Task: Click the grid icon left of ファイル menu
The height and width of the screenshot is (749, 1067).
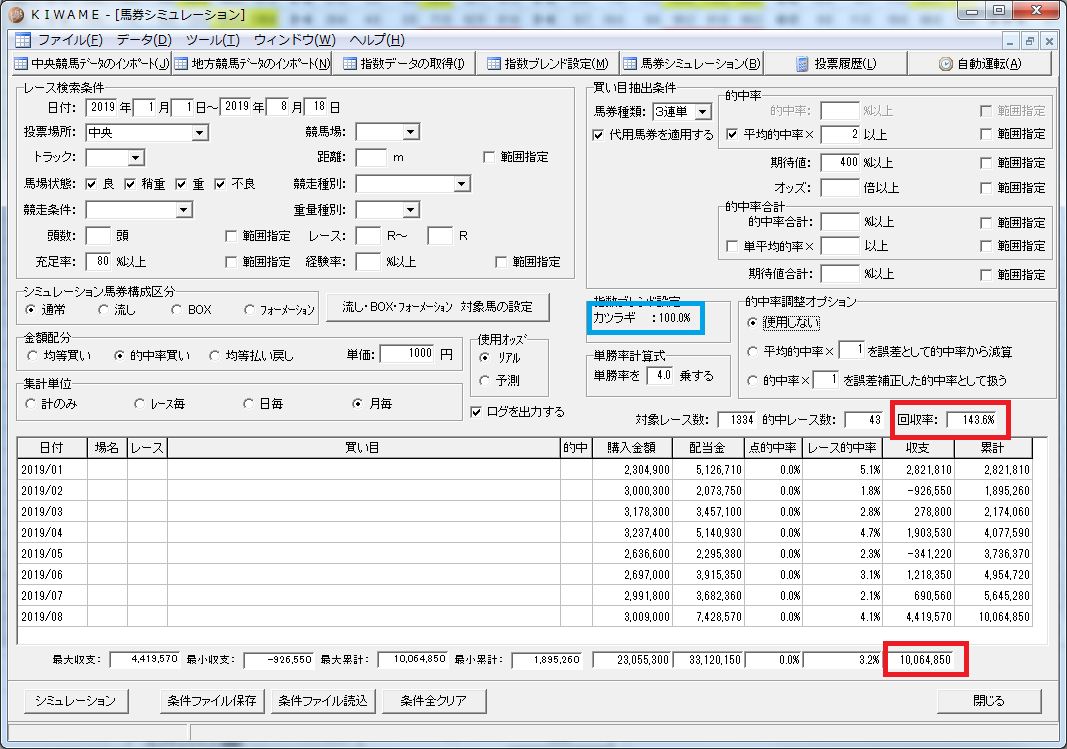Action: click(x=23, y=40)
